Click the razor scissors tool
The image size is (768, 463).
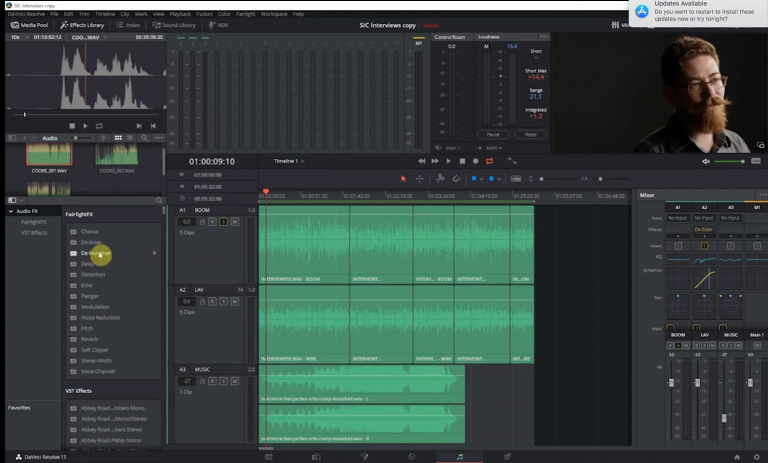[x=440, y=179]
